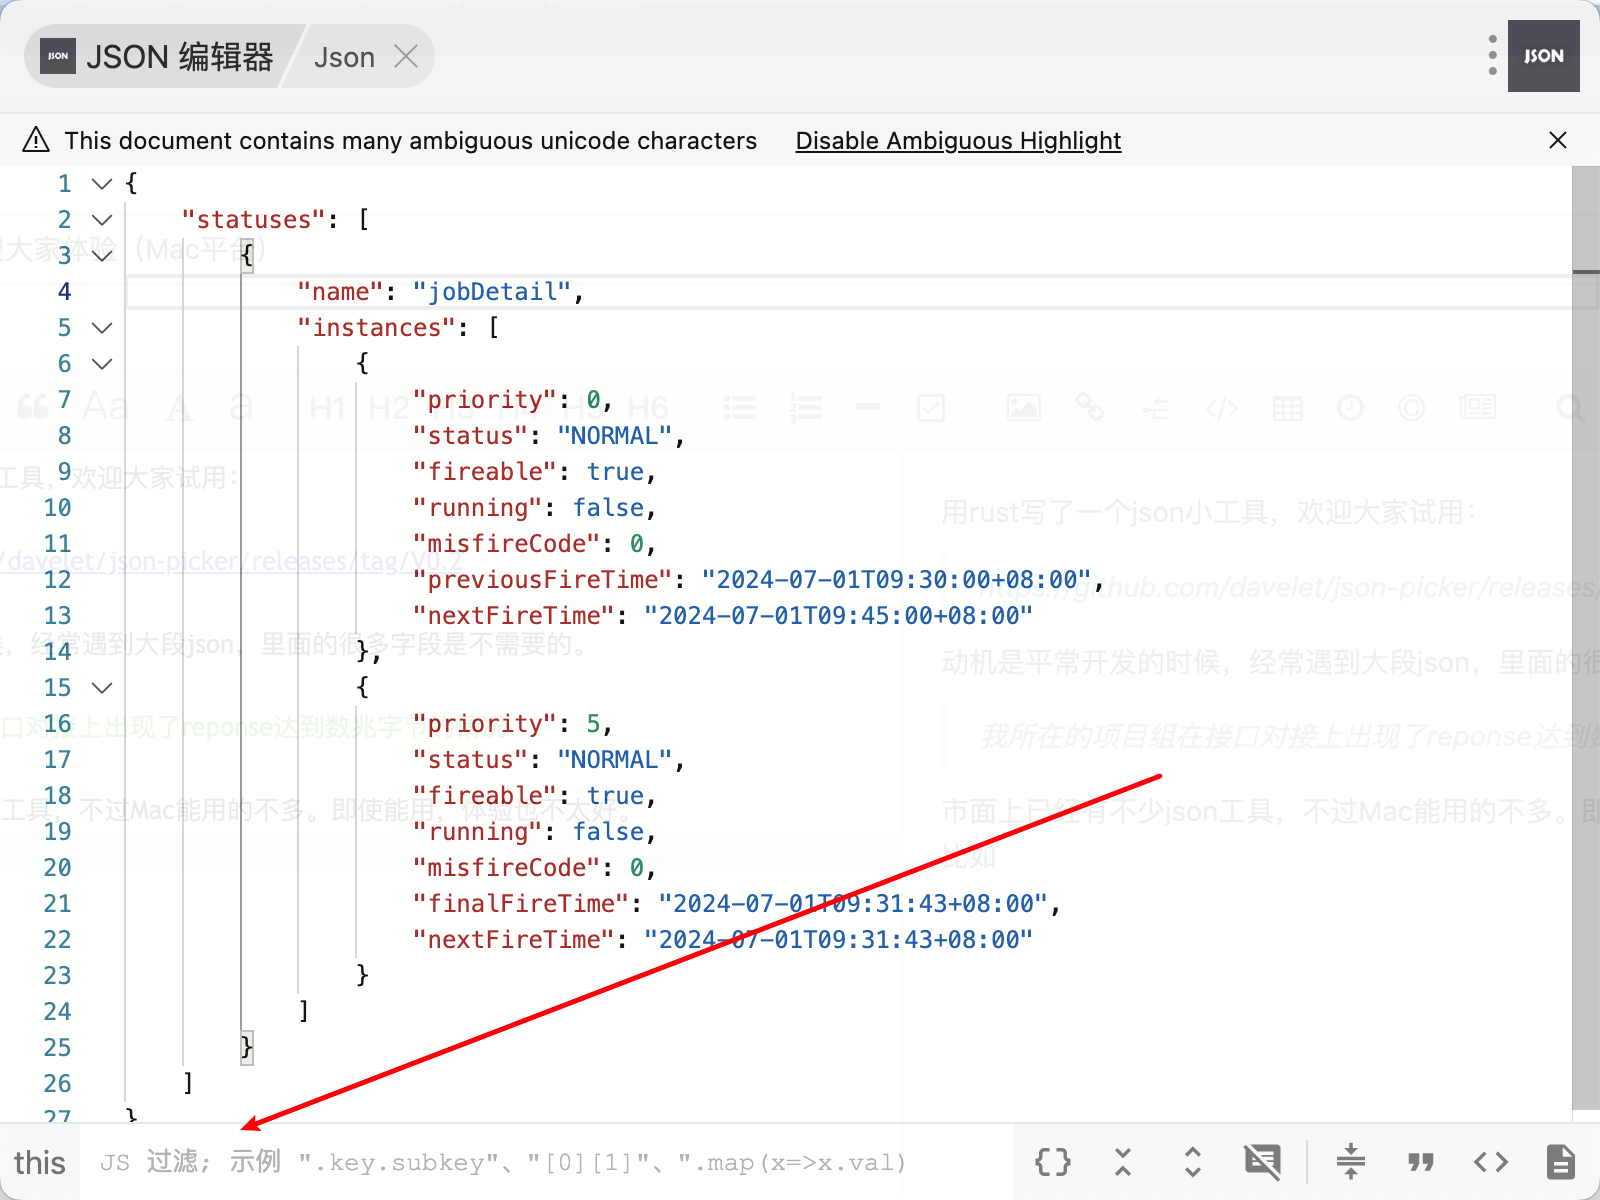The image size is (1600, 1200).
Task: Open the three-dot more options menu
Action: tap(1492, 56)
